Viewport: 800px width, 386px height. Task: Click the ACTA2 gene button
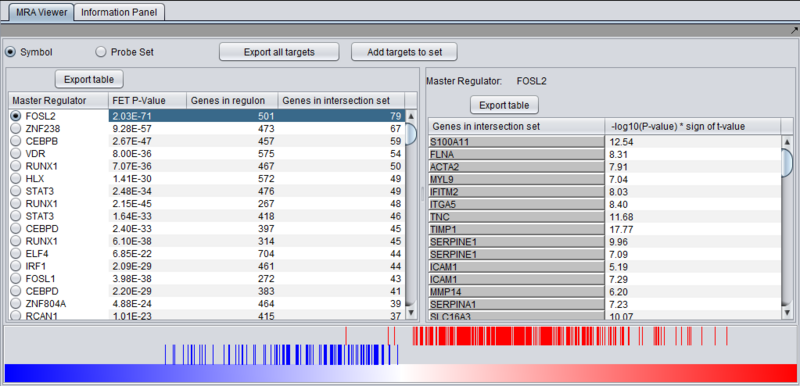tap(516, 167)
